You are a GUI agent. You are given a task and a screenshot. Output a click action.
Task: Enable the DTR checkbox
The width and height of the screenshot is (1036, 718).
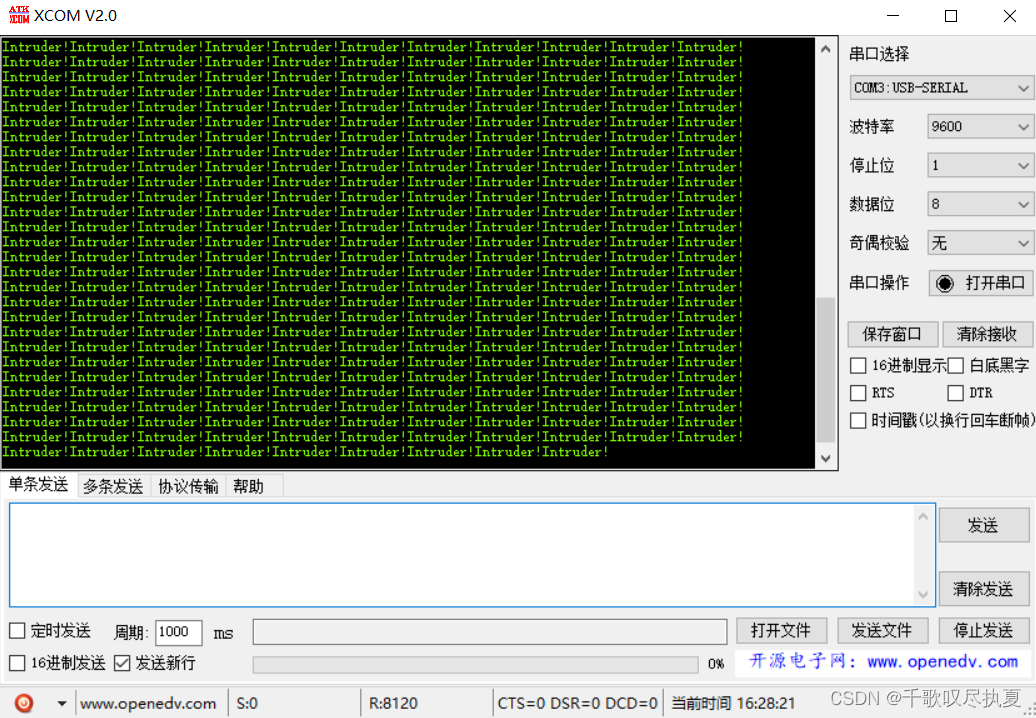point(955,393)
